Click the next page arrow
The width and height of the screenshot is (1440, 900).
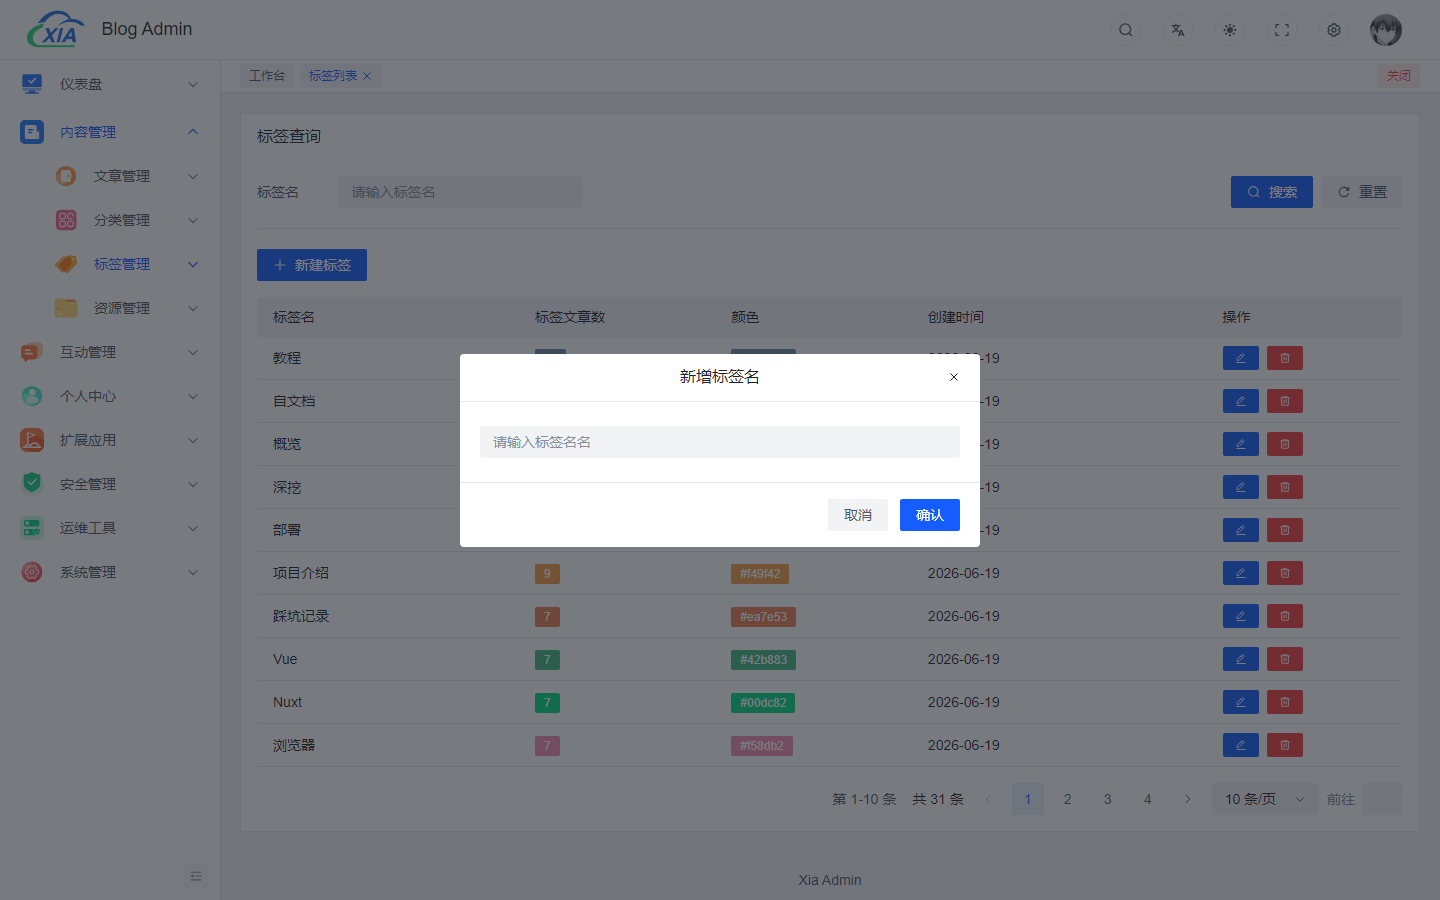[1188, 799]
